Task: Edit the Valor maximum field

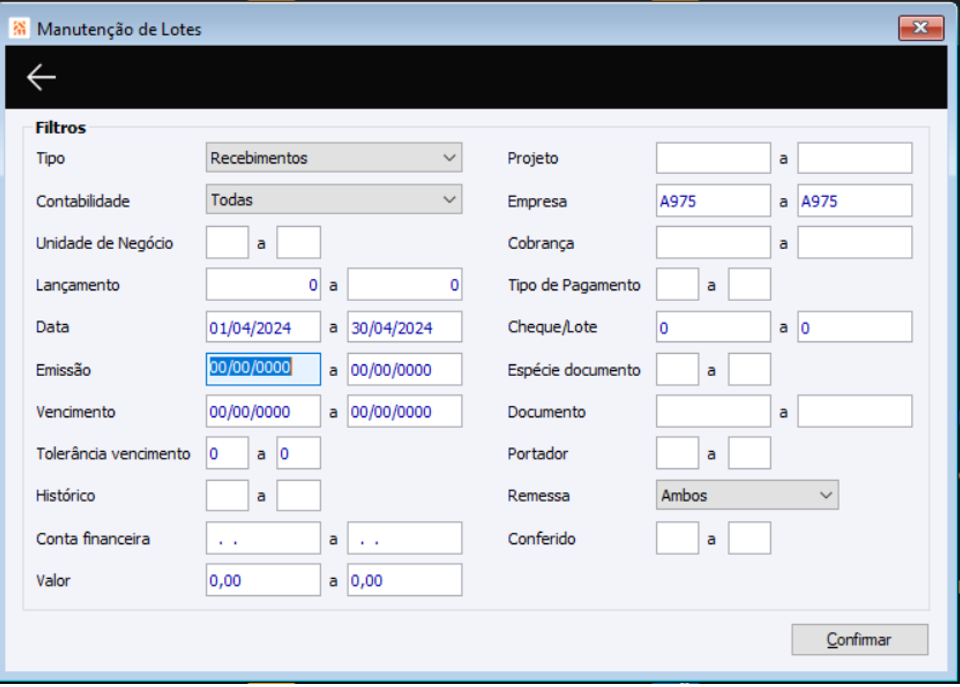Action: [405, 580]
